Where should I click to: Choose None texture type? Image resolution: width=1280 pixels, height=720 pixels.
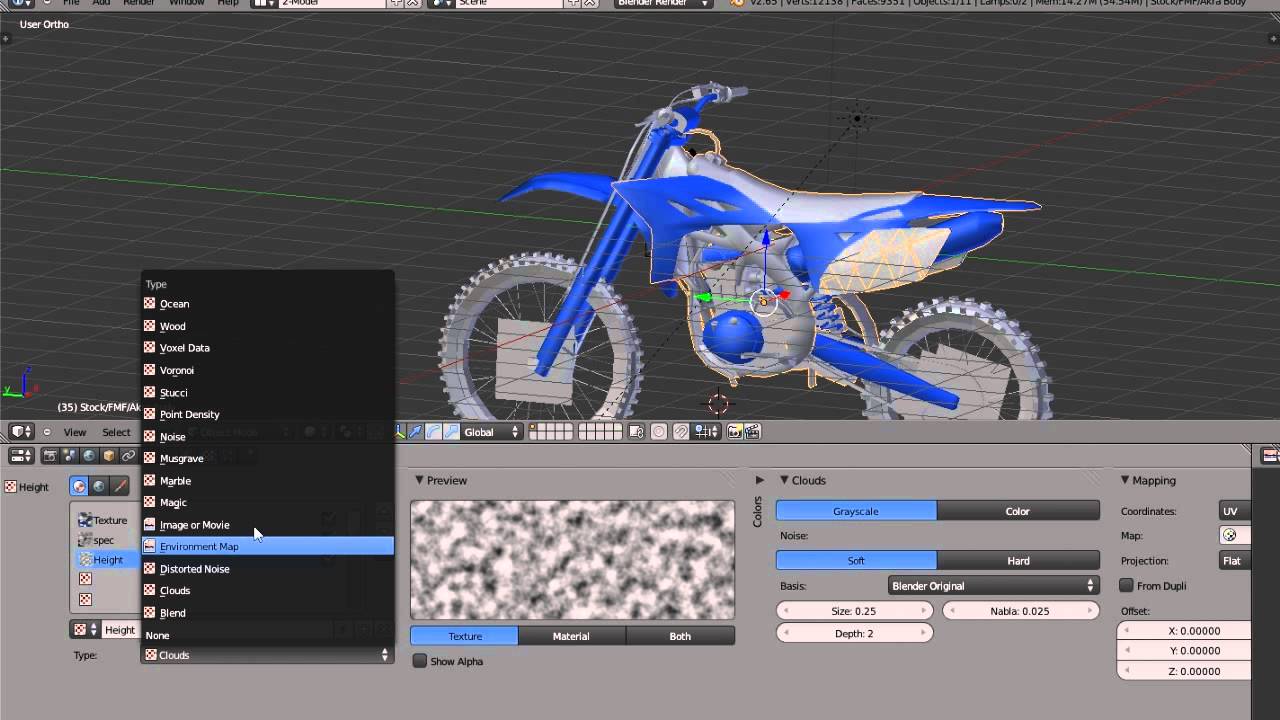[x=267, y=635]
